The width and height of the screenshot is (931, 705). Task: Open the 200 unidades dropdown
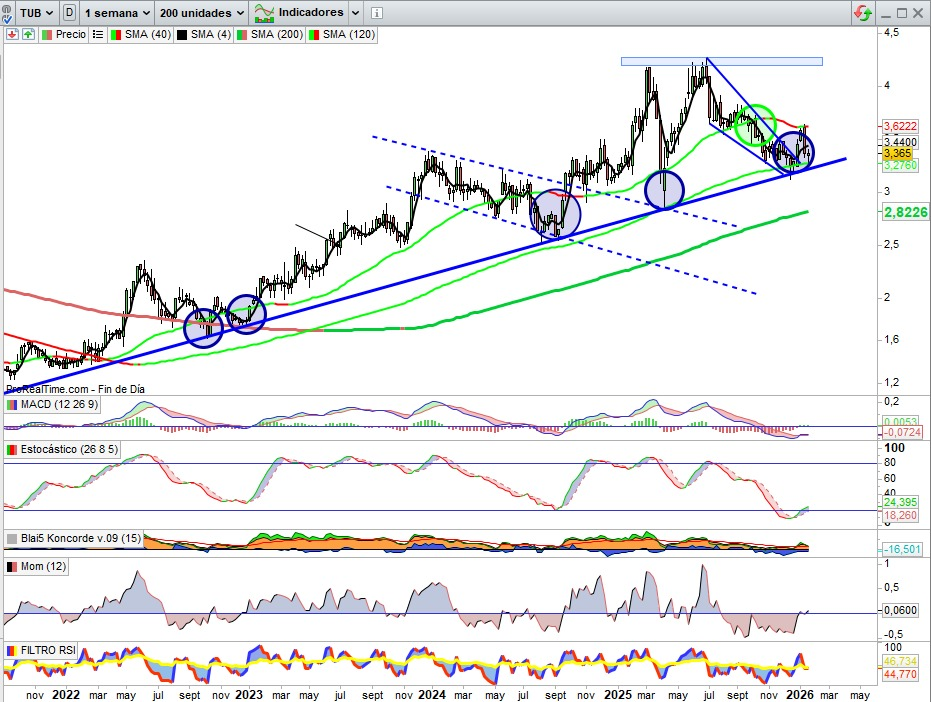pos(202,13)
